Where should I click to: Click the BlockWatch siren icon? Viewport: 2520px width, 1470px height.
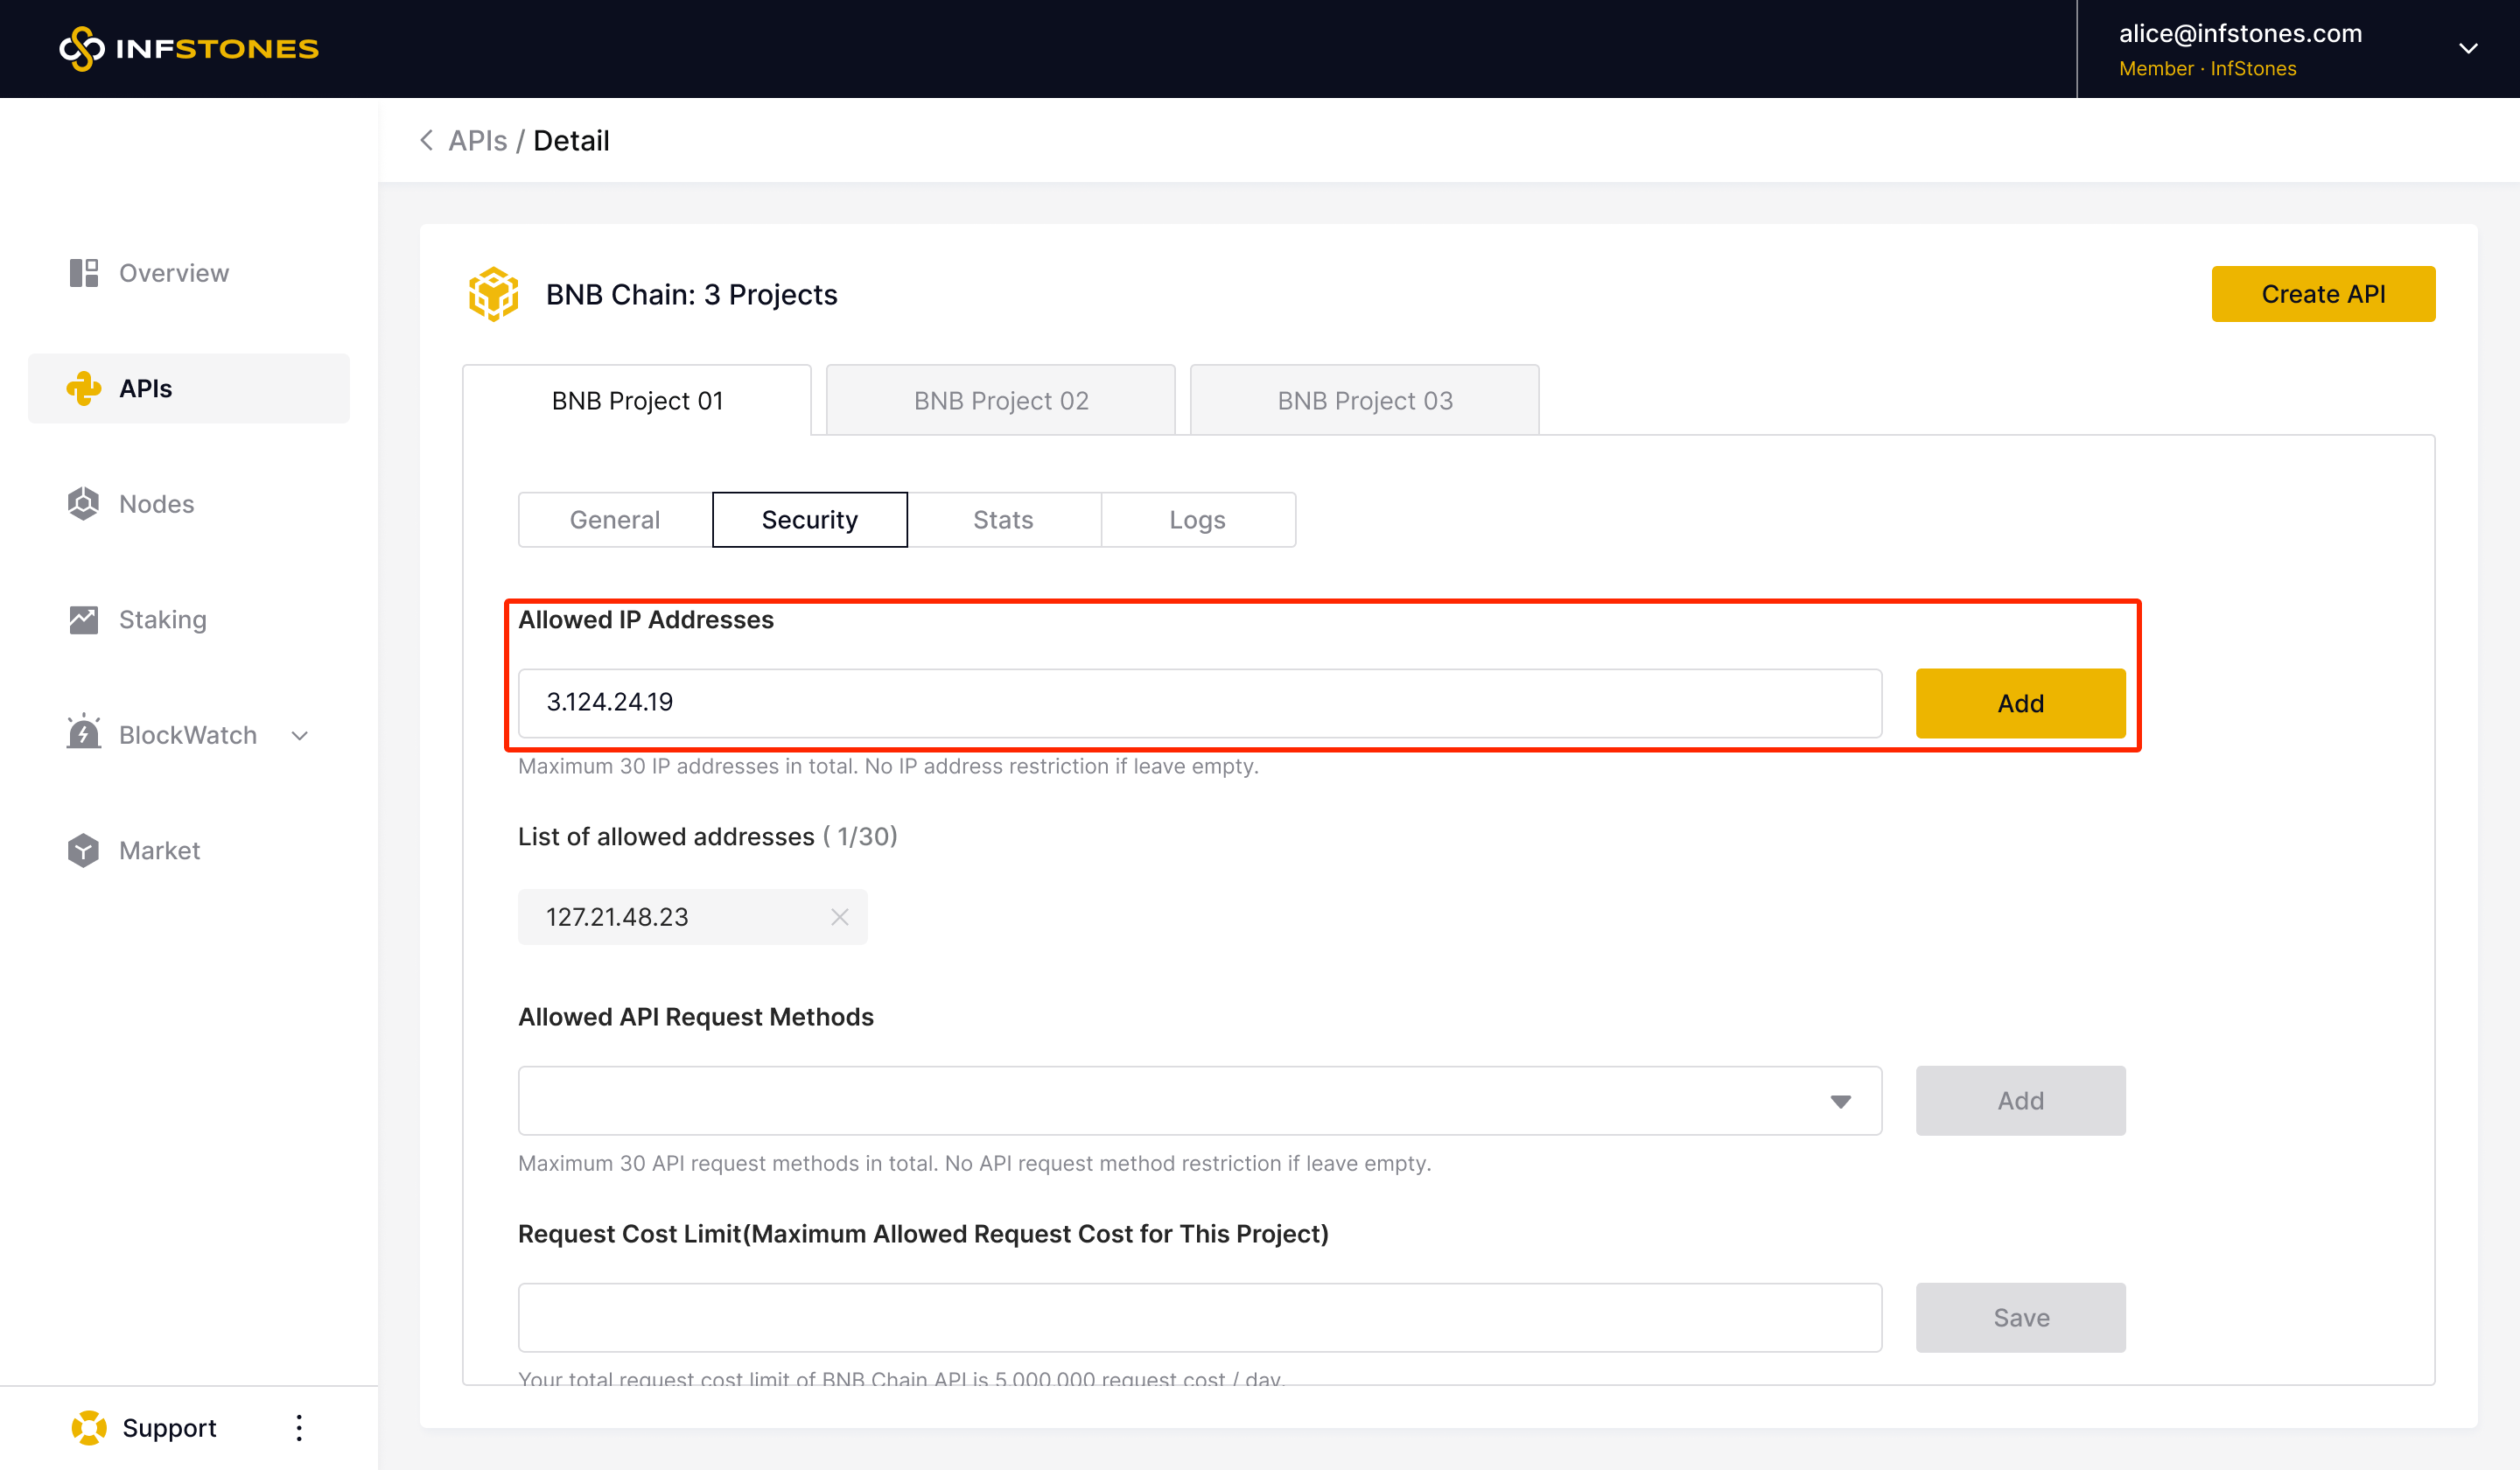84,734
